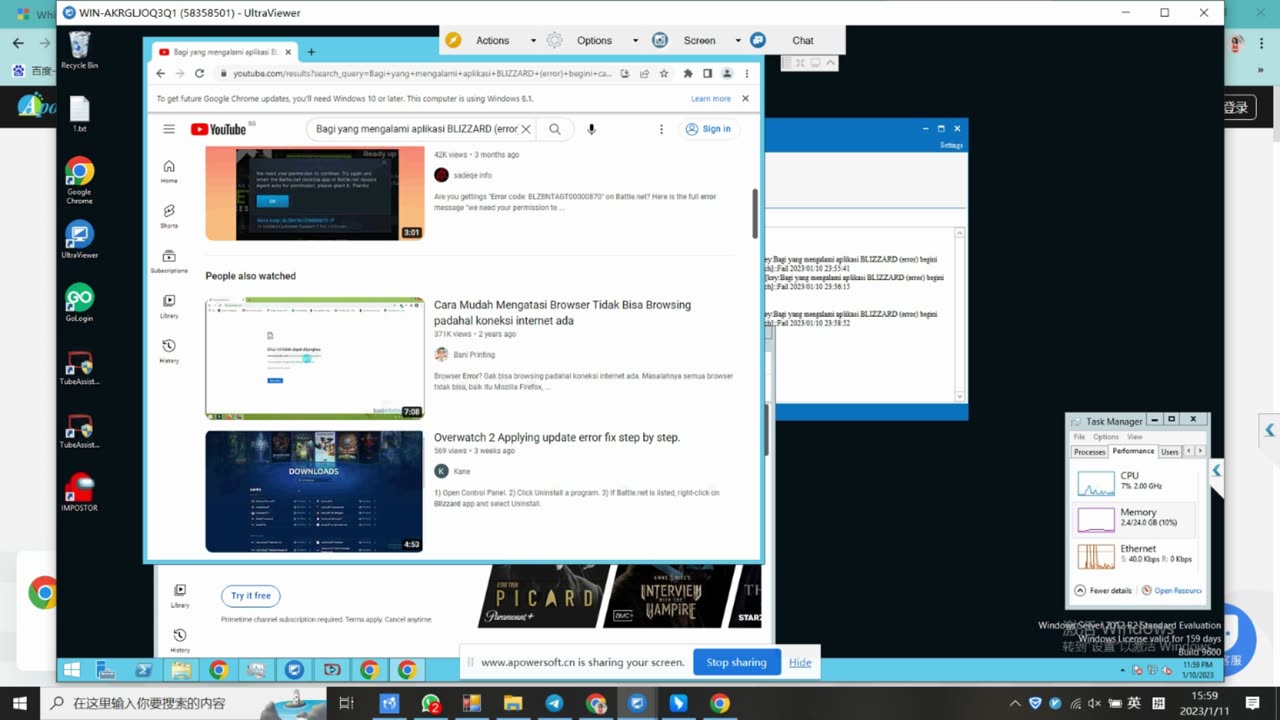Open the Bani Printing channel

pyautogui.click(x=474, y=354)
